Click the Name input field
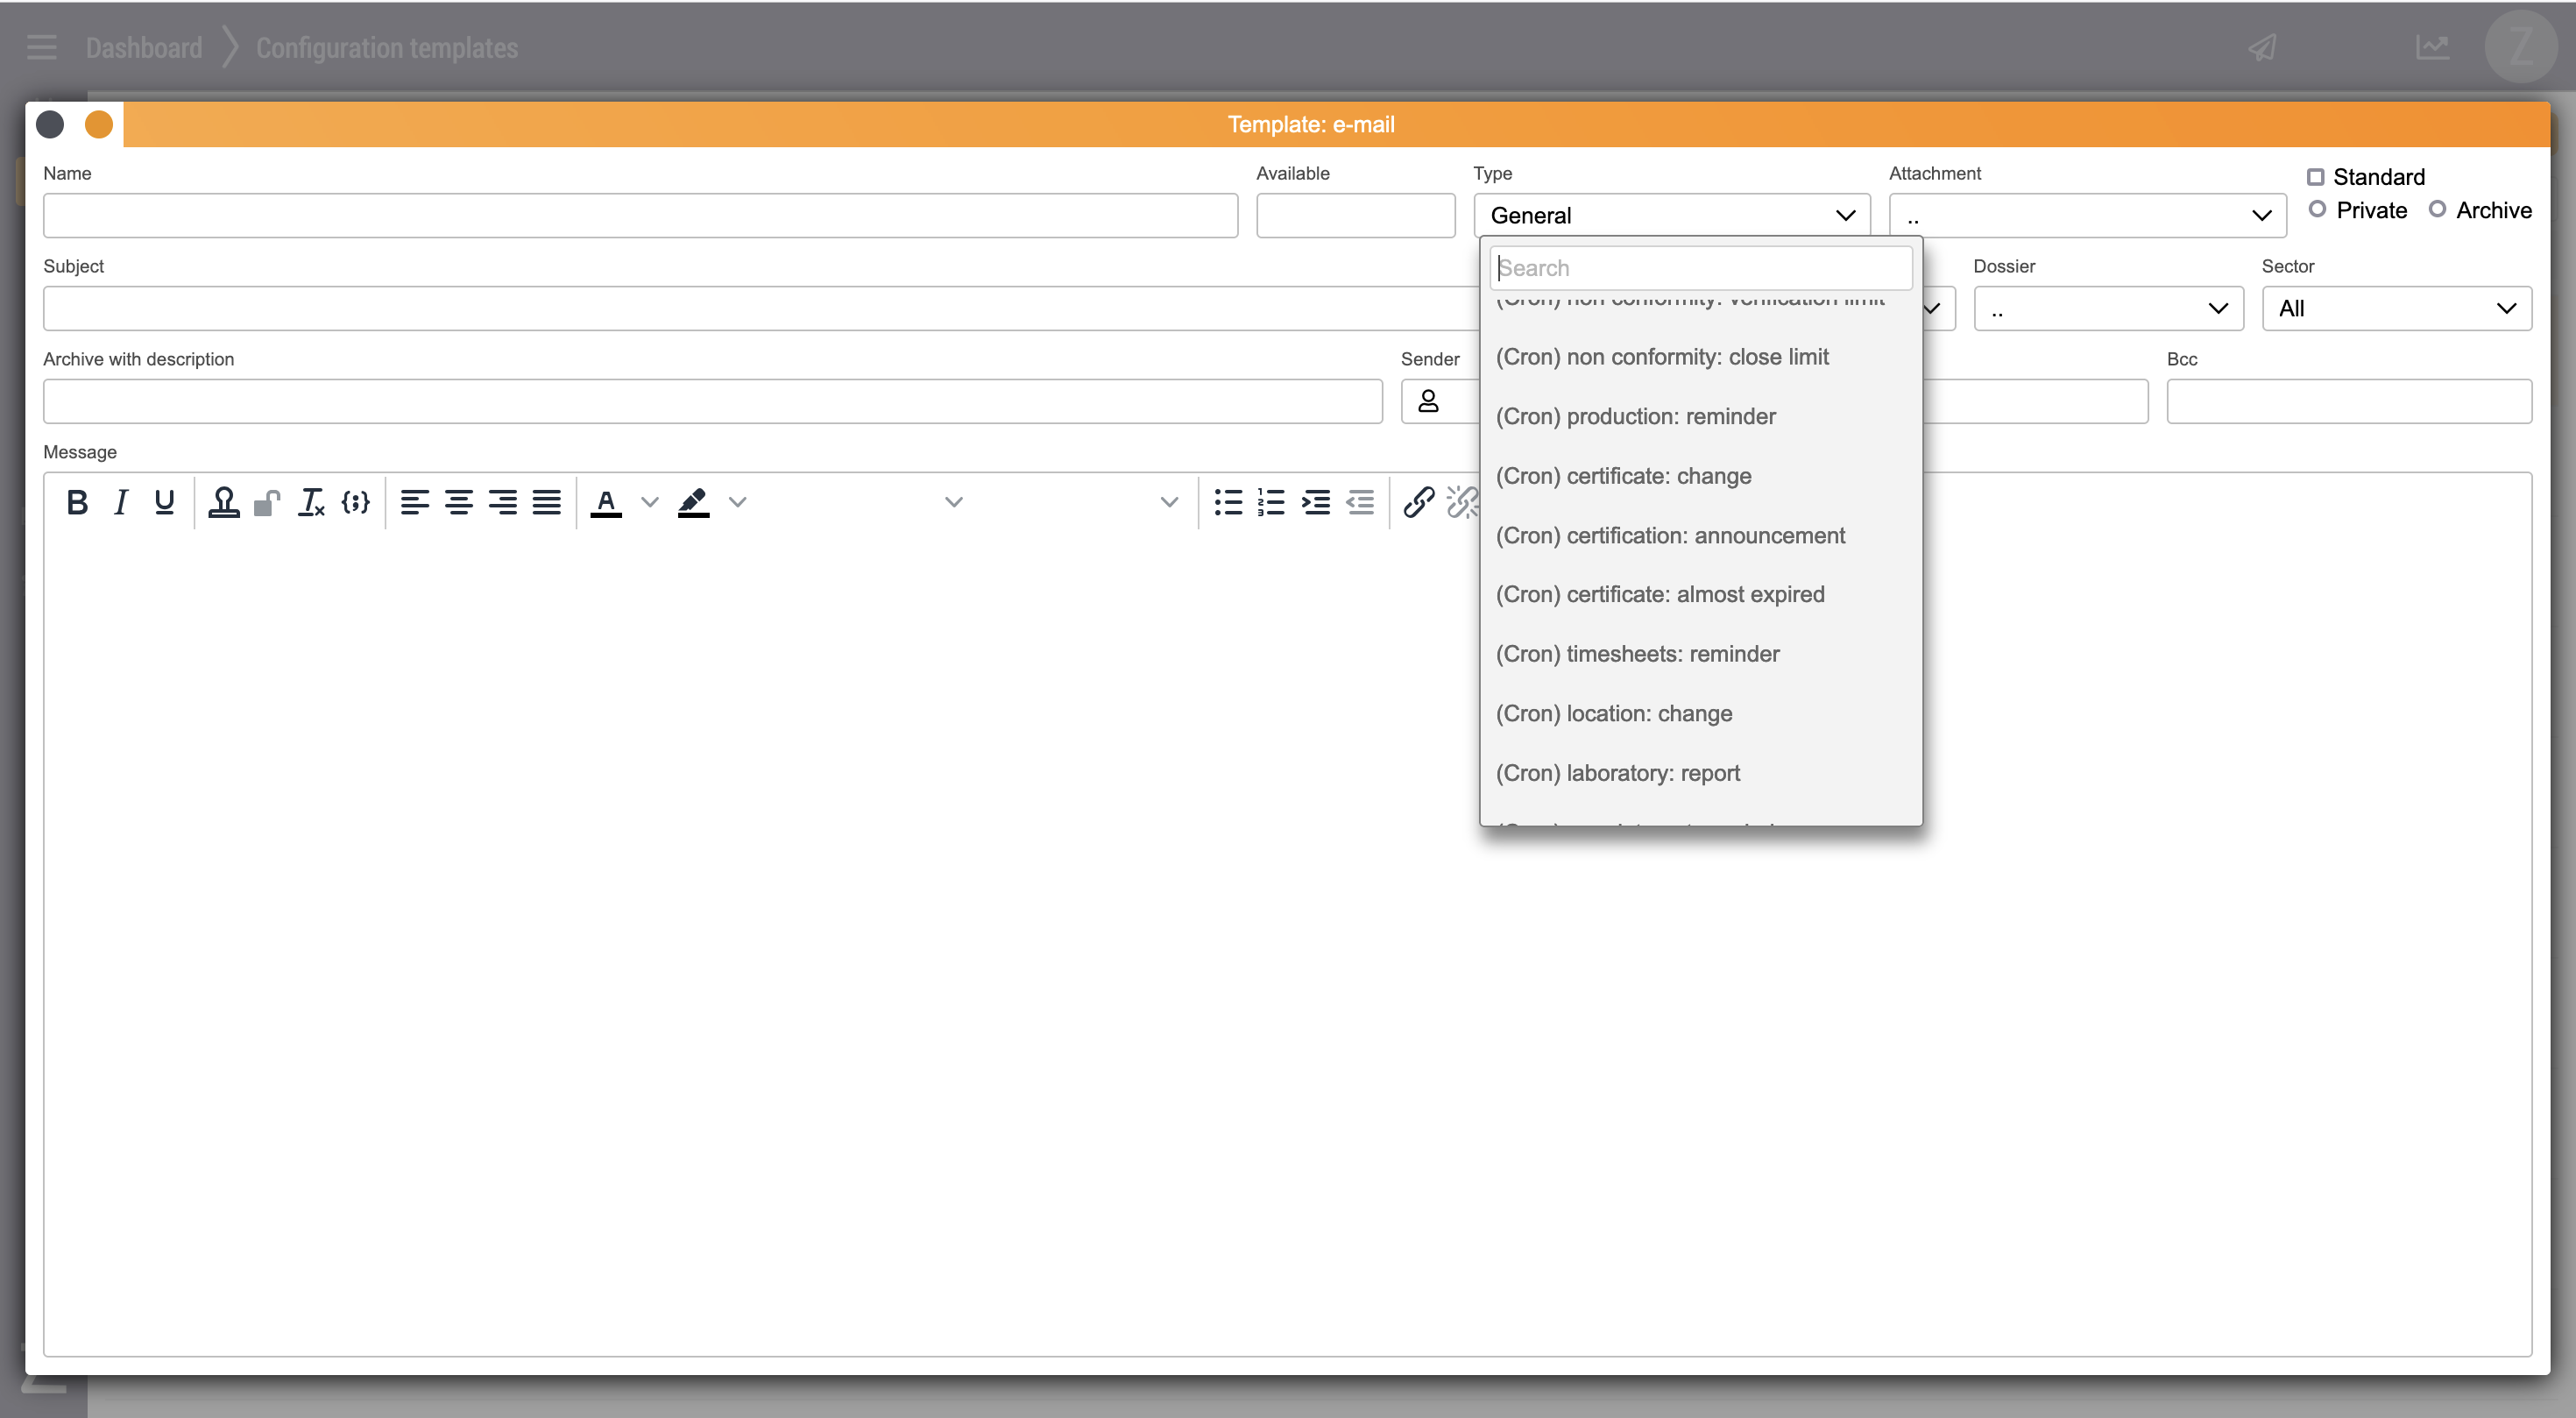Image resolution: width=2576 pixels, height=1418 pixels. pyautogui.click(x=640, y=216)
